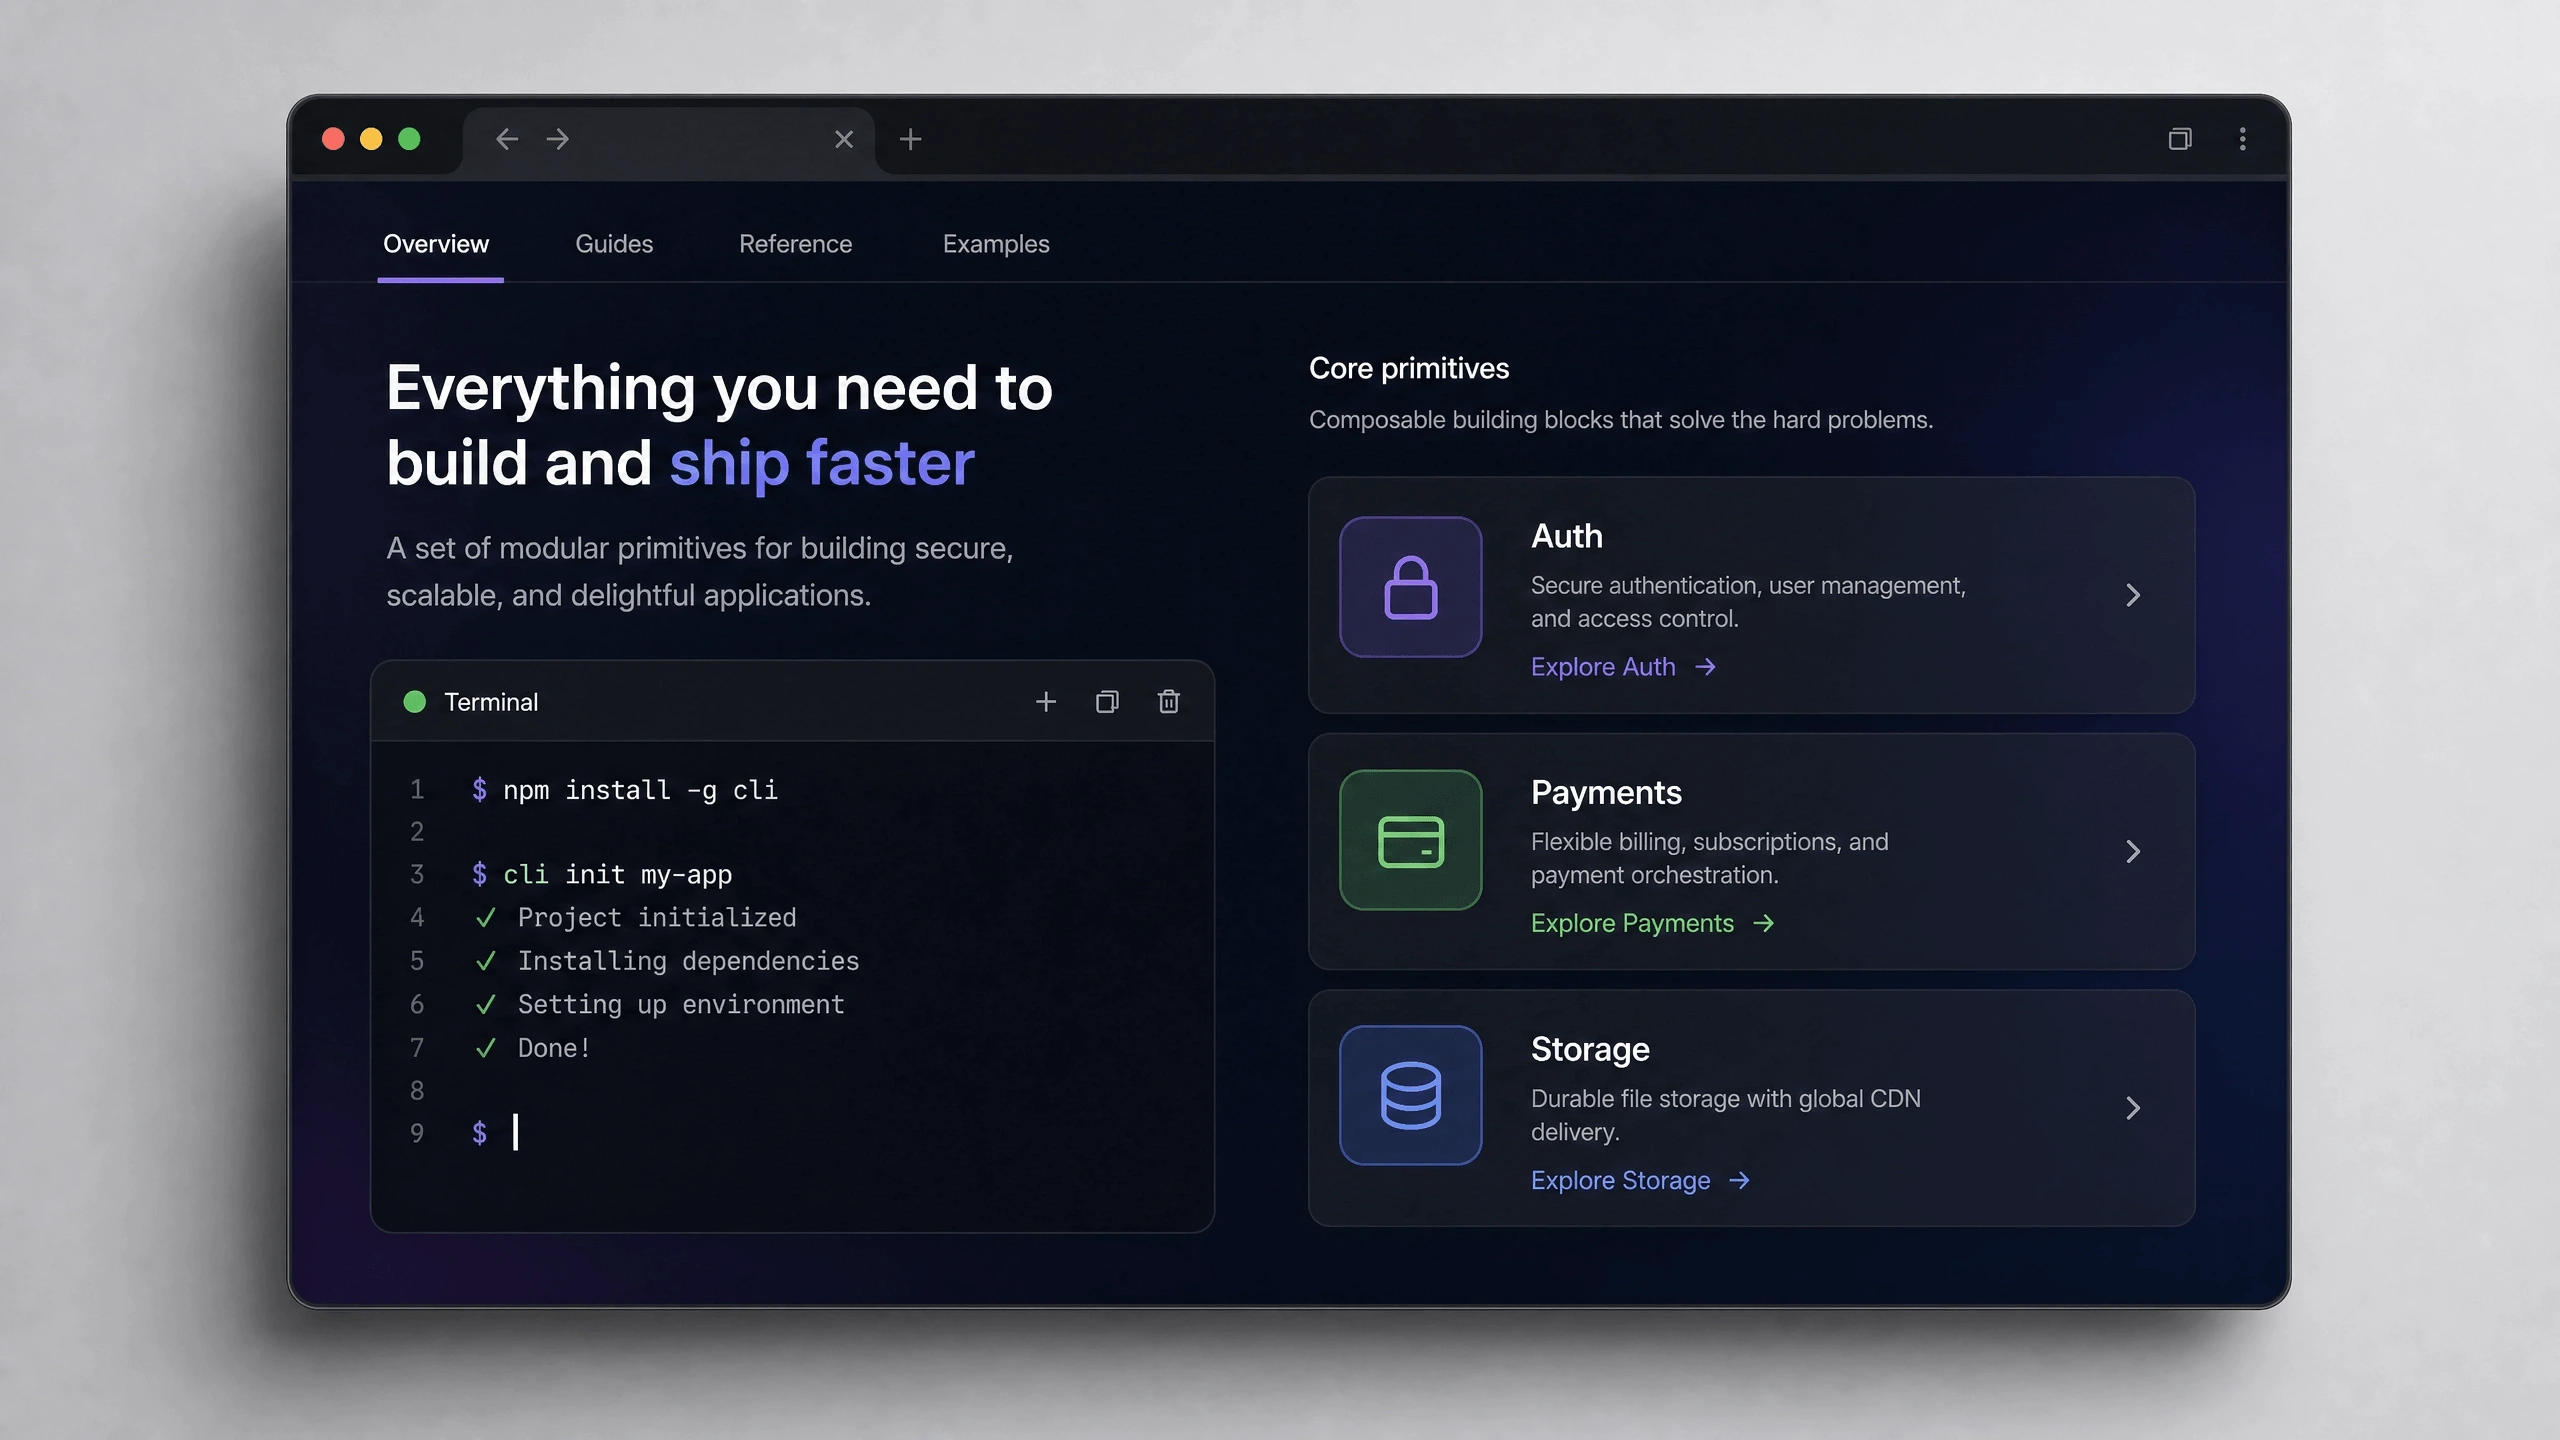Expand the Auth card chevron
Screen dimensions: 2560x1440
pos(2133,595)
